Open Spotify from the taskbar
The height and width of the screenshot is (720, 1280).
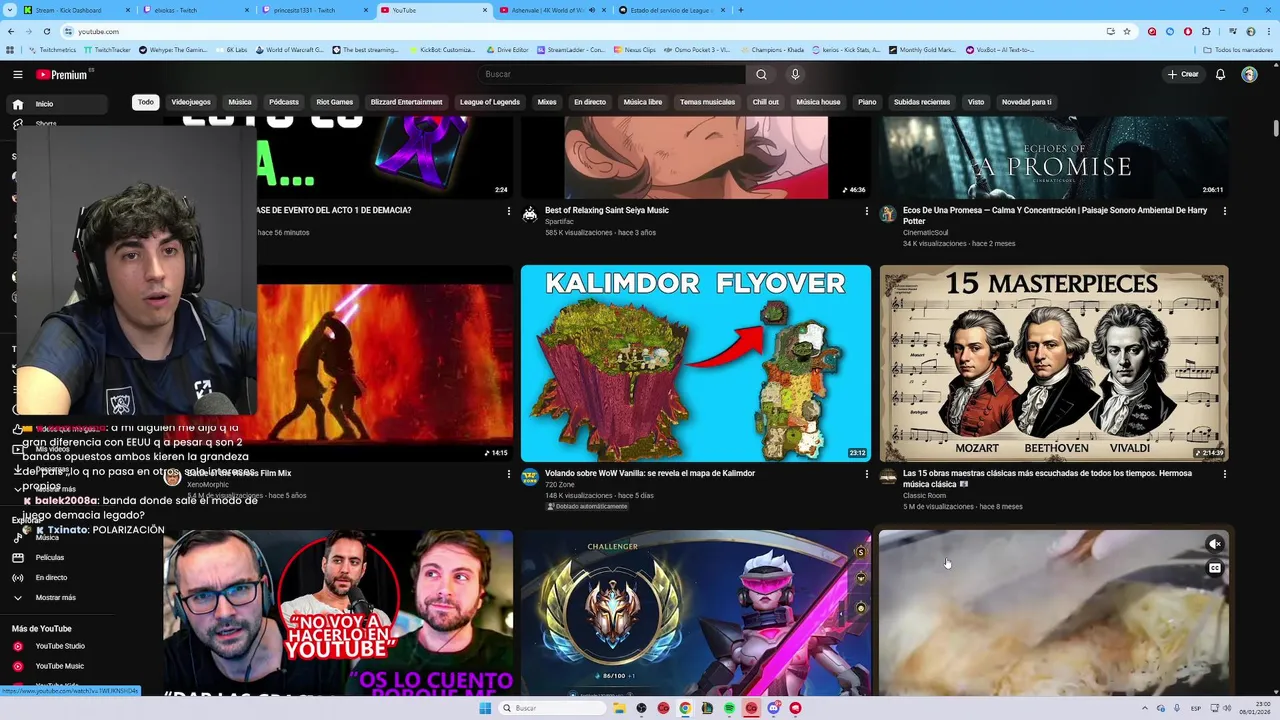729,708
